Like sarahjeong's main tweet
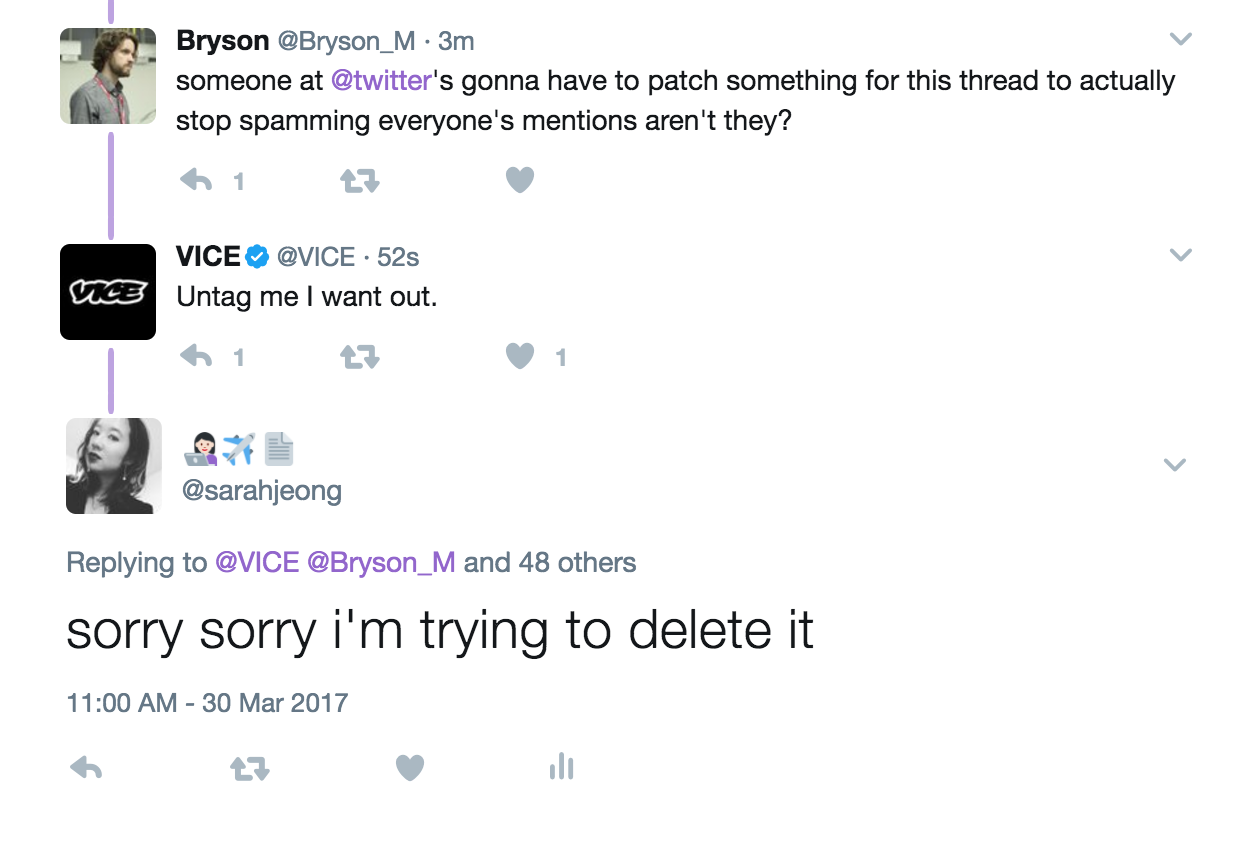The width and height of the screenshot is (1244, 850). [x=410, y=768]
